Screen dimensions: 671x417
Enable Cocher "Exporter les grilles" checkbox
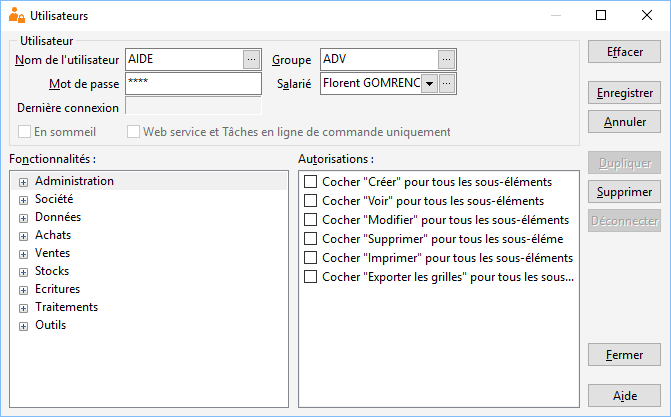pyautogui.click(x=310, y=277)
